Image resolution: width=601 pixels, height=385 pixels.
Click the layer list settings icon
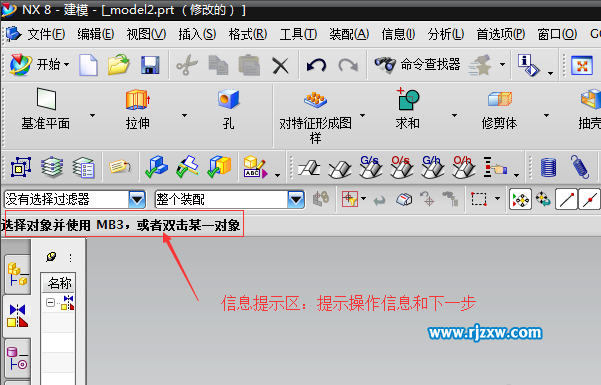(83, 168)
